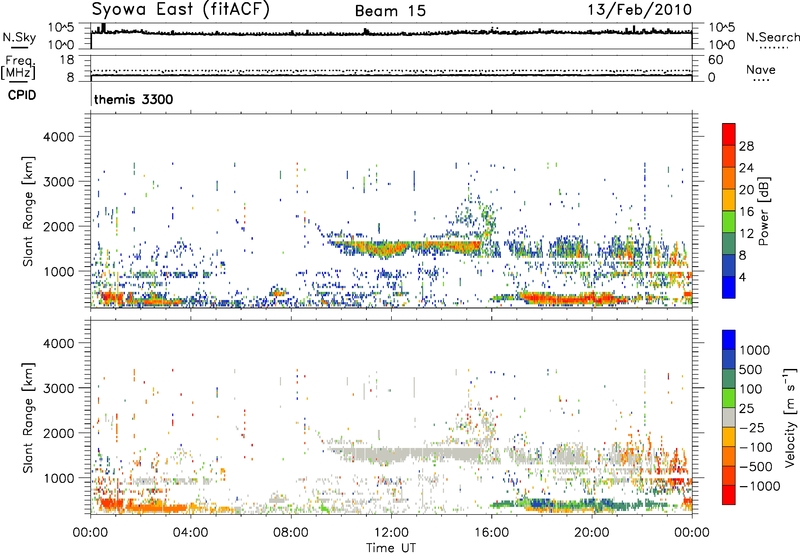Select the '16' power colorbar label

coord(746,212)
